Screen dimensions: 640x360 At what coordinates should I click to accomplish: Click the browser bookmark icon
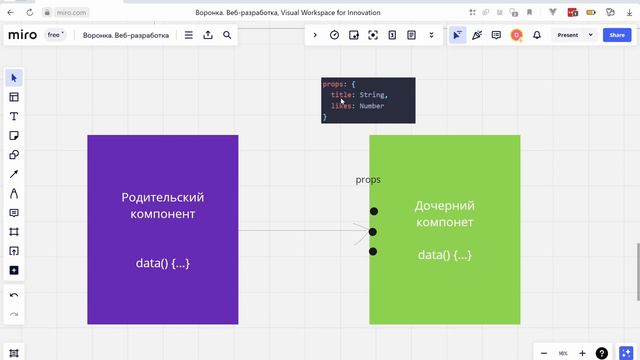pyautogui.click(x=529, y=13)
